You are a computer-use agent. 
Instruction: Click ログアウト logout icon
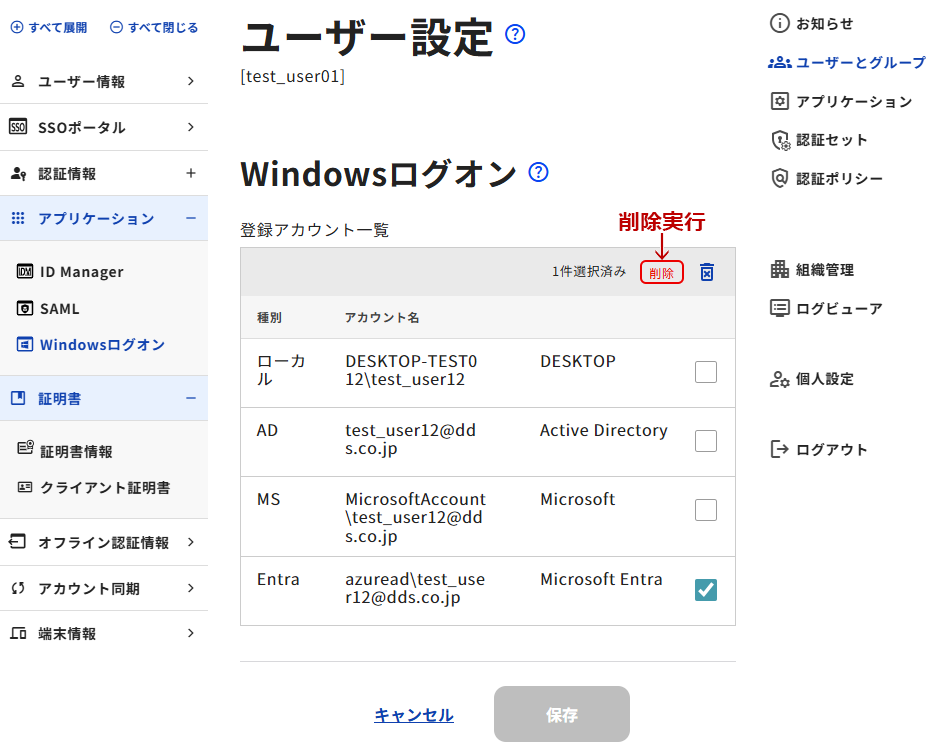click(x=780, y=449)
